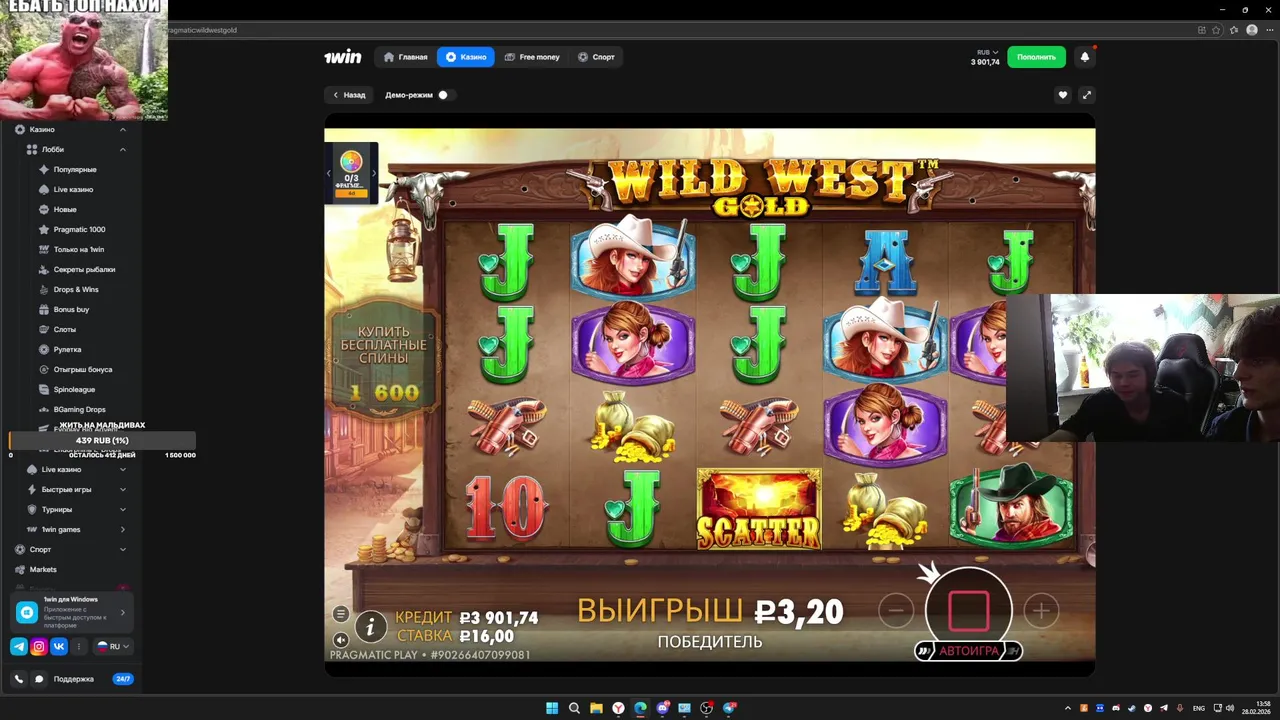Click Купить бесплатные спины 1 600 sign
The image size is (1280, 720).
tap(384, 360)
